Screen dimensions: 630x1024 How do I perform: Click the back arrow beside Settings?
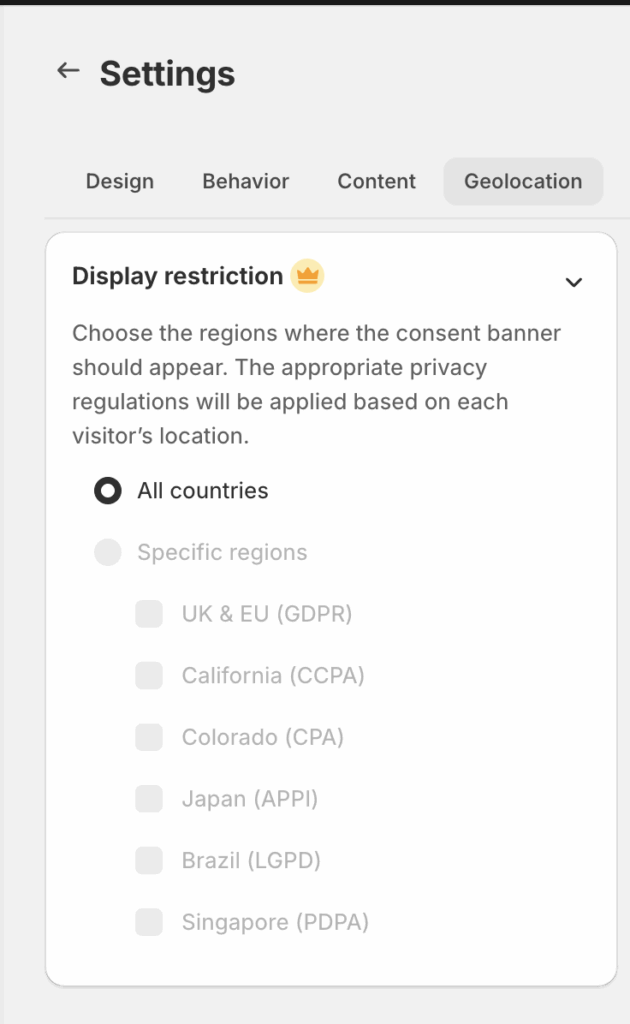(68, 71)
